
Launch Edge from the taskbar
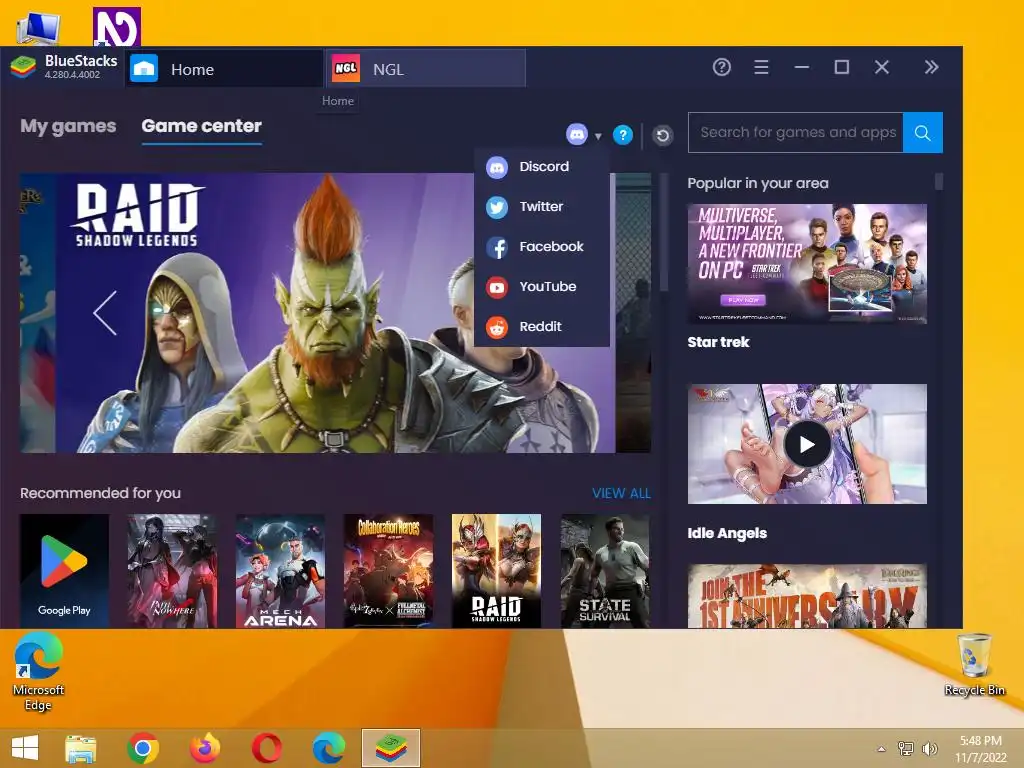pos(328,748)
